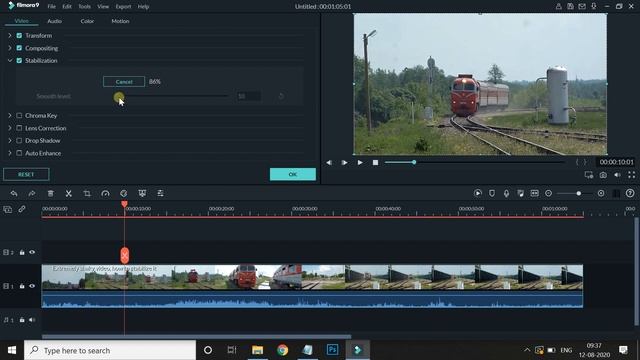Cancel the stabilization analysis
The width and height of the screenshot is (640, 360).
click(124, 82)
